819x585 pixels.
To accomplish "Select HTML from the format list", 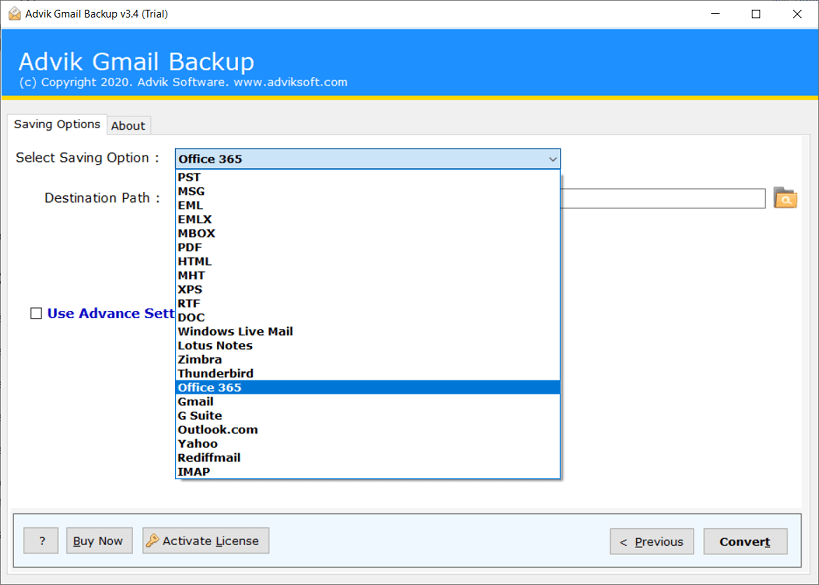I will coord(368,261).
